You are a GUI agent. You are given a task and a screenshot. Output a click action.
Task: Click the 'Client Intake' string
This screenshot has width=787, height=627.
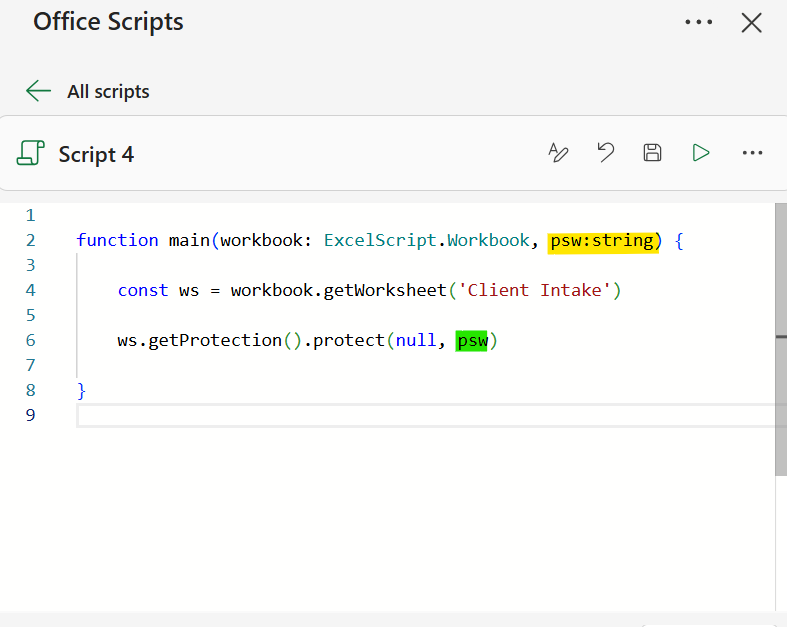pyautogui.click(x=534, y=290)
